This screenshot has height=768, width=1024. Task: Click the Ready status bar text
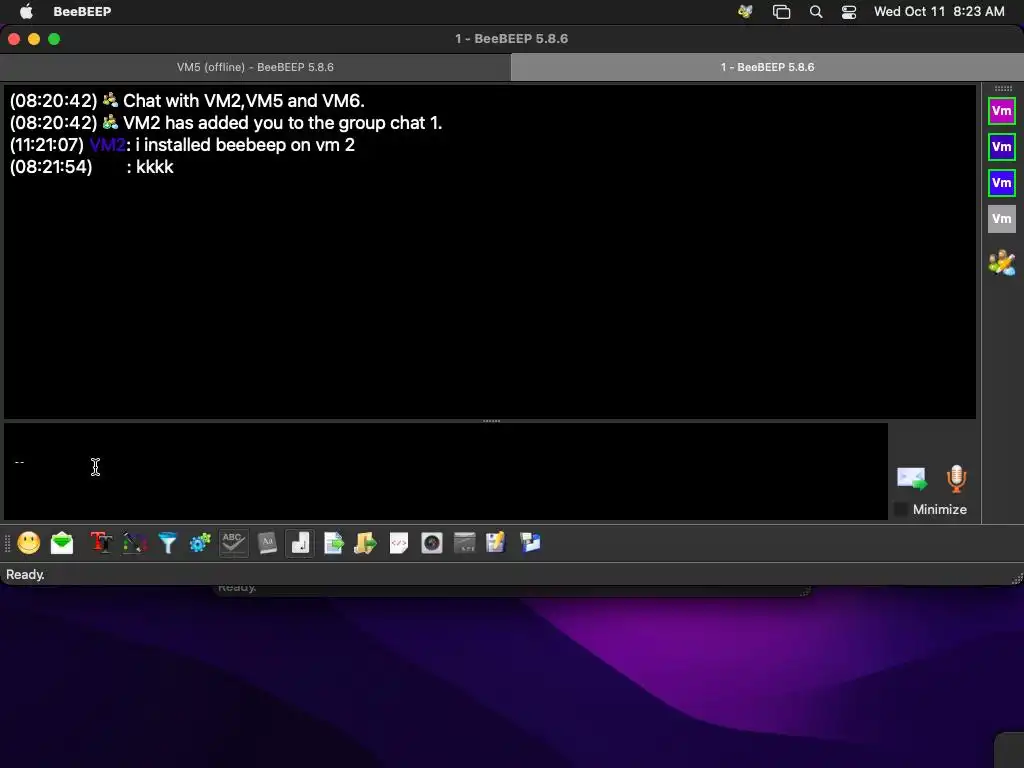click(25, 575)
